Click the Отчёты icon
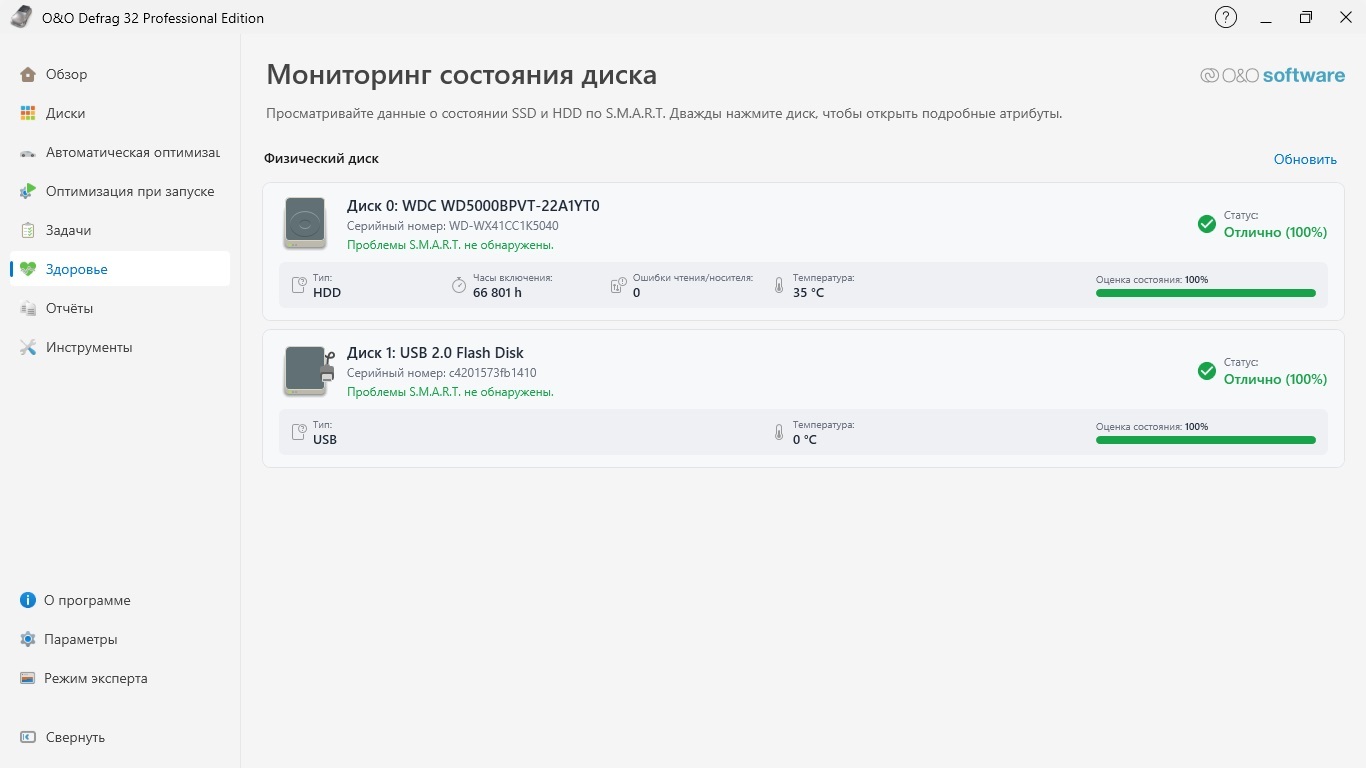The image size is (1366, 768). [28, 308]
